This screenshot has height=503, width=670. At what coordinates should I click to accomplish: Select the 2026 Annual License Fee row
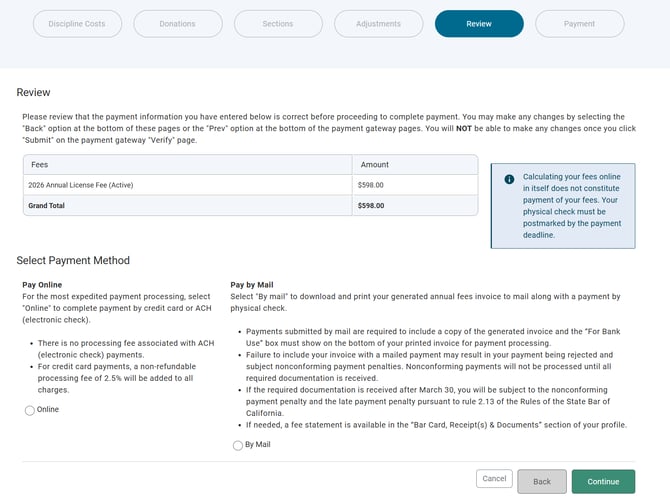click(81, 185)
